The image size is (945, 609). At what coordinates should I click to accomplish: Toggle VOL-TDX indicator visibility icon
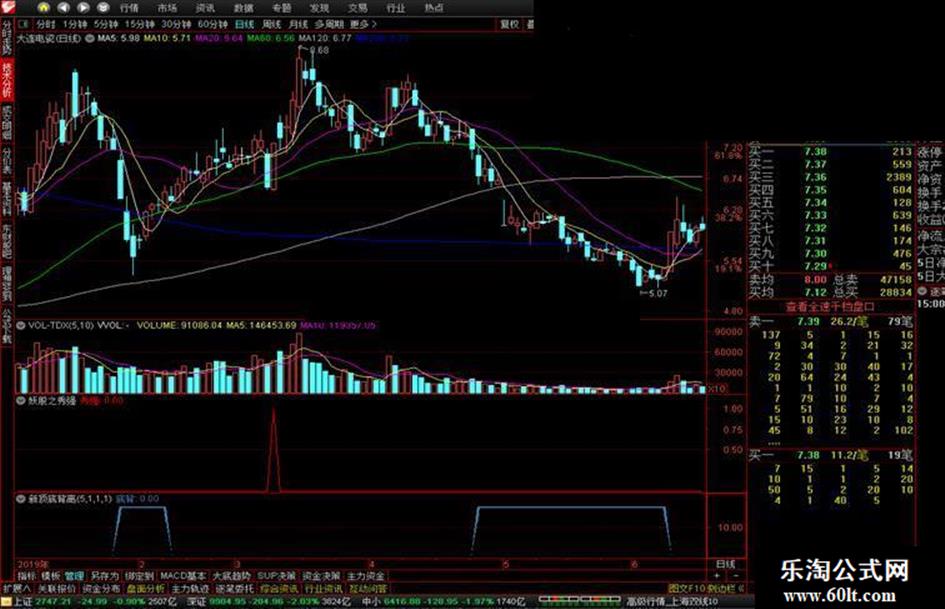(x=21, y=326)
